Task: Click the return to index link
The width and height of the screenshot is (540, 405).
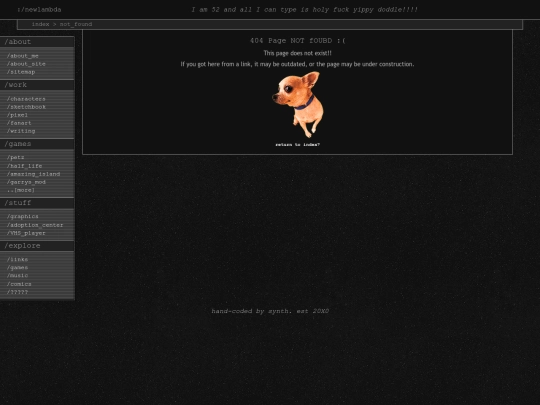Action: [x=298, y=145]
